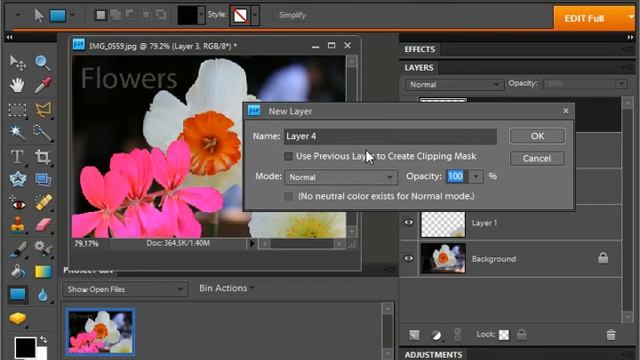Open Layers panel Opacity dropdown
Screen dimensions: 640x360
coord(621,84)
